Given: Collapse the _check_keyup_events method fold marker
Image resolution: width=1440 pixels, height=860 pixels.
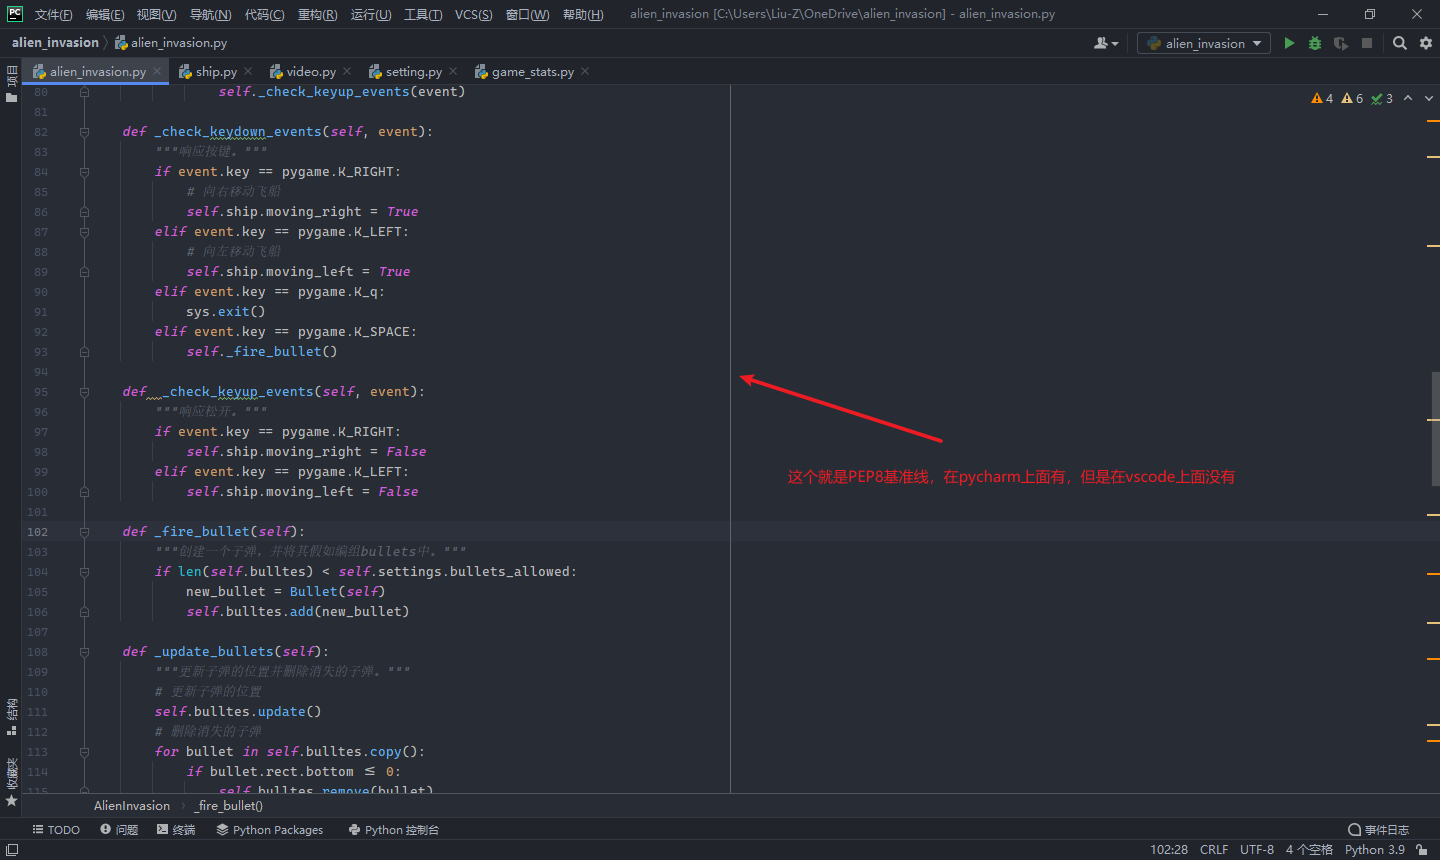Looking at the screenshot, I should pos(84,392).
